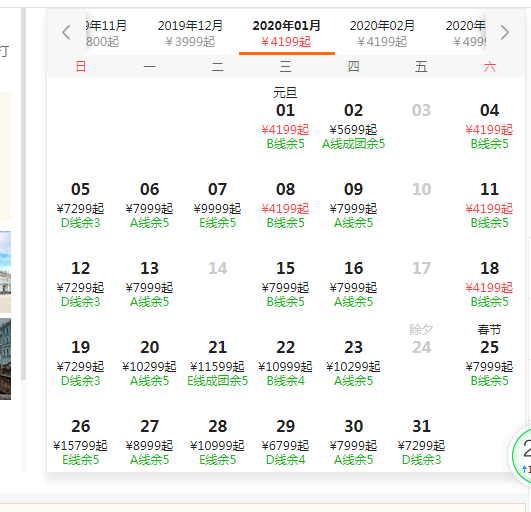Select date 29 D线余4
The width and height of the screenshot is (531, 512).
[285, 442]
